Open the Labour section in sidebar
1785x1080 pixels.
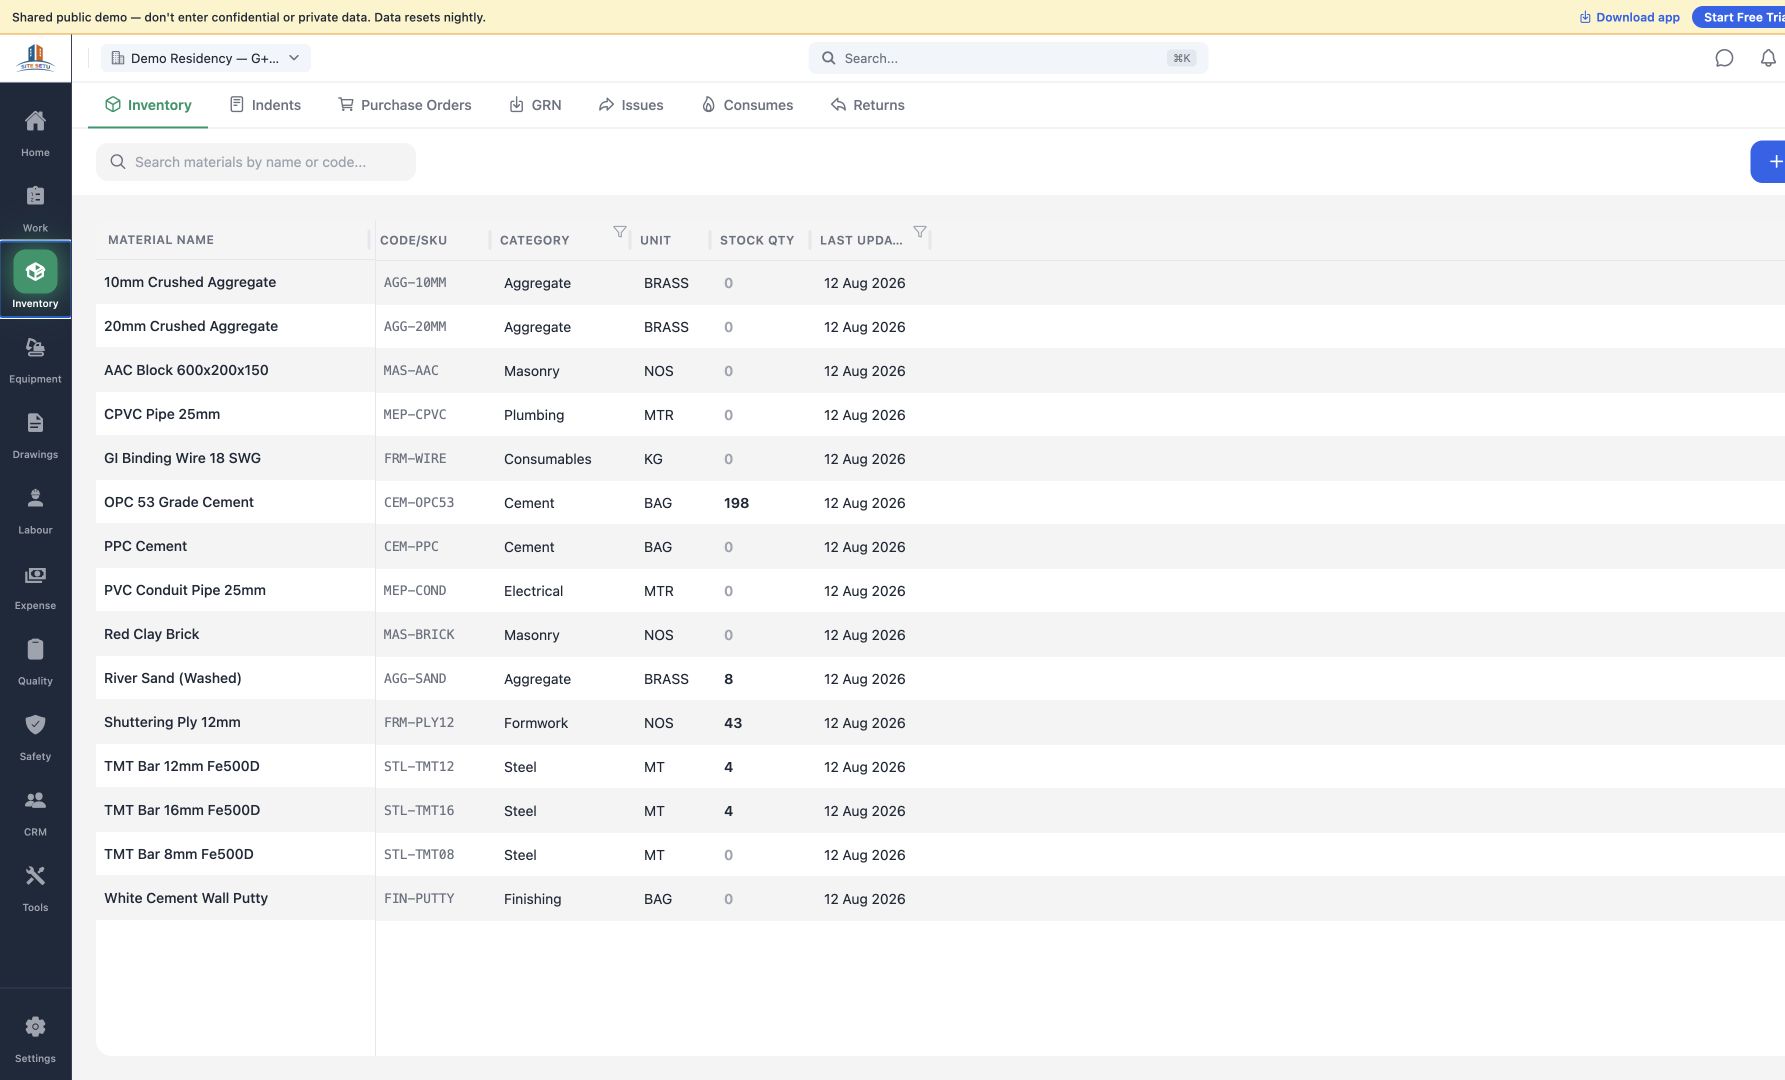(35, 510)
